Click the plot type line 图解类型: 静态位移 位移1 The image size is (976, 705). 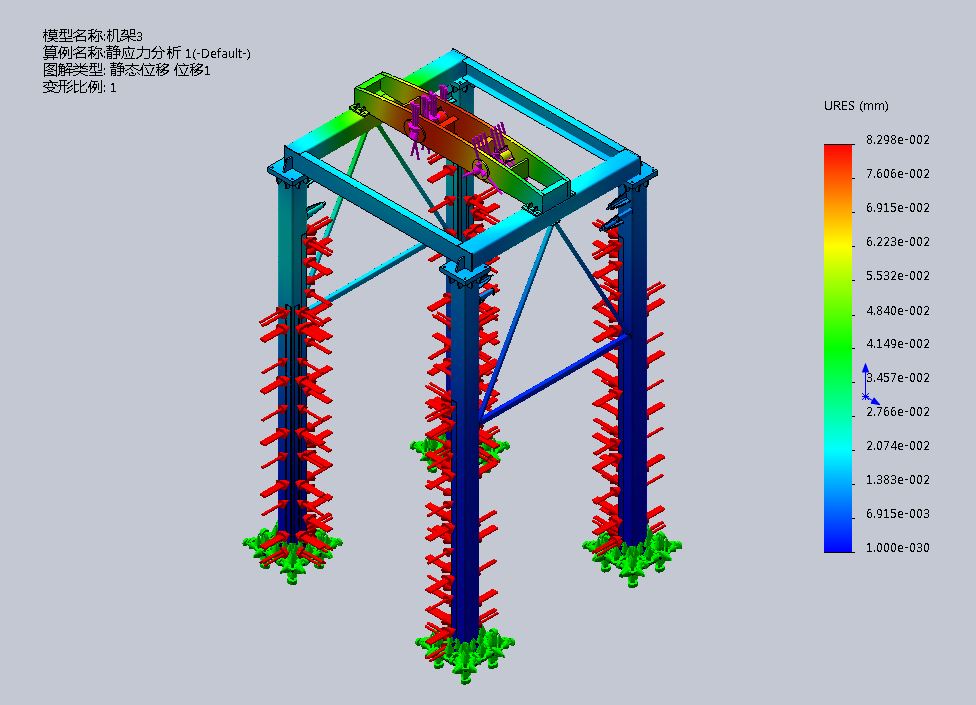(126, 70)
